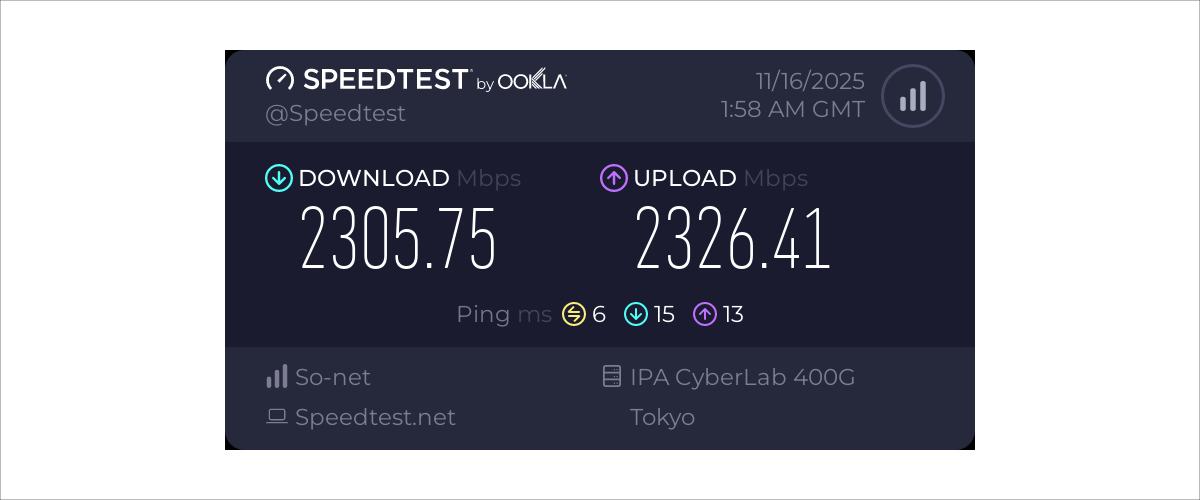This screenshot has width=1200, height=500.
Task: Click the So-net provider bars icon
Action: pyautogui.click(x=277, y=377)
